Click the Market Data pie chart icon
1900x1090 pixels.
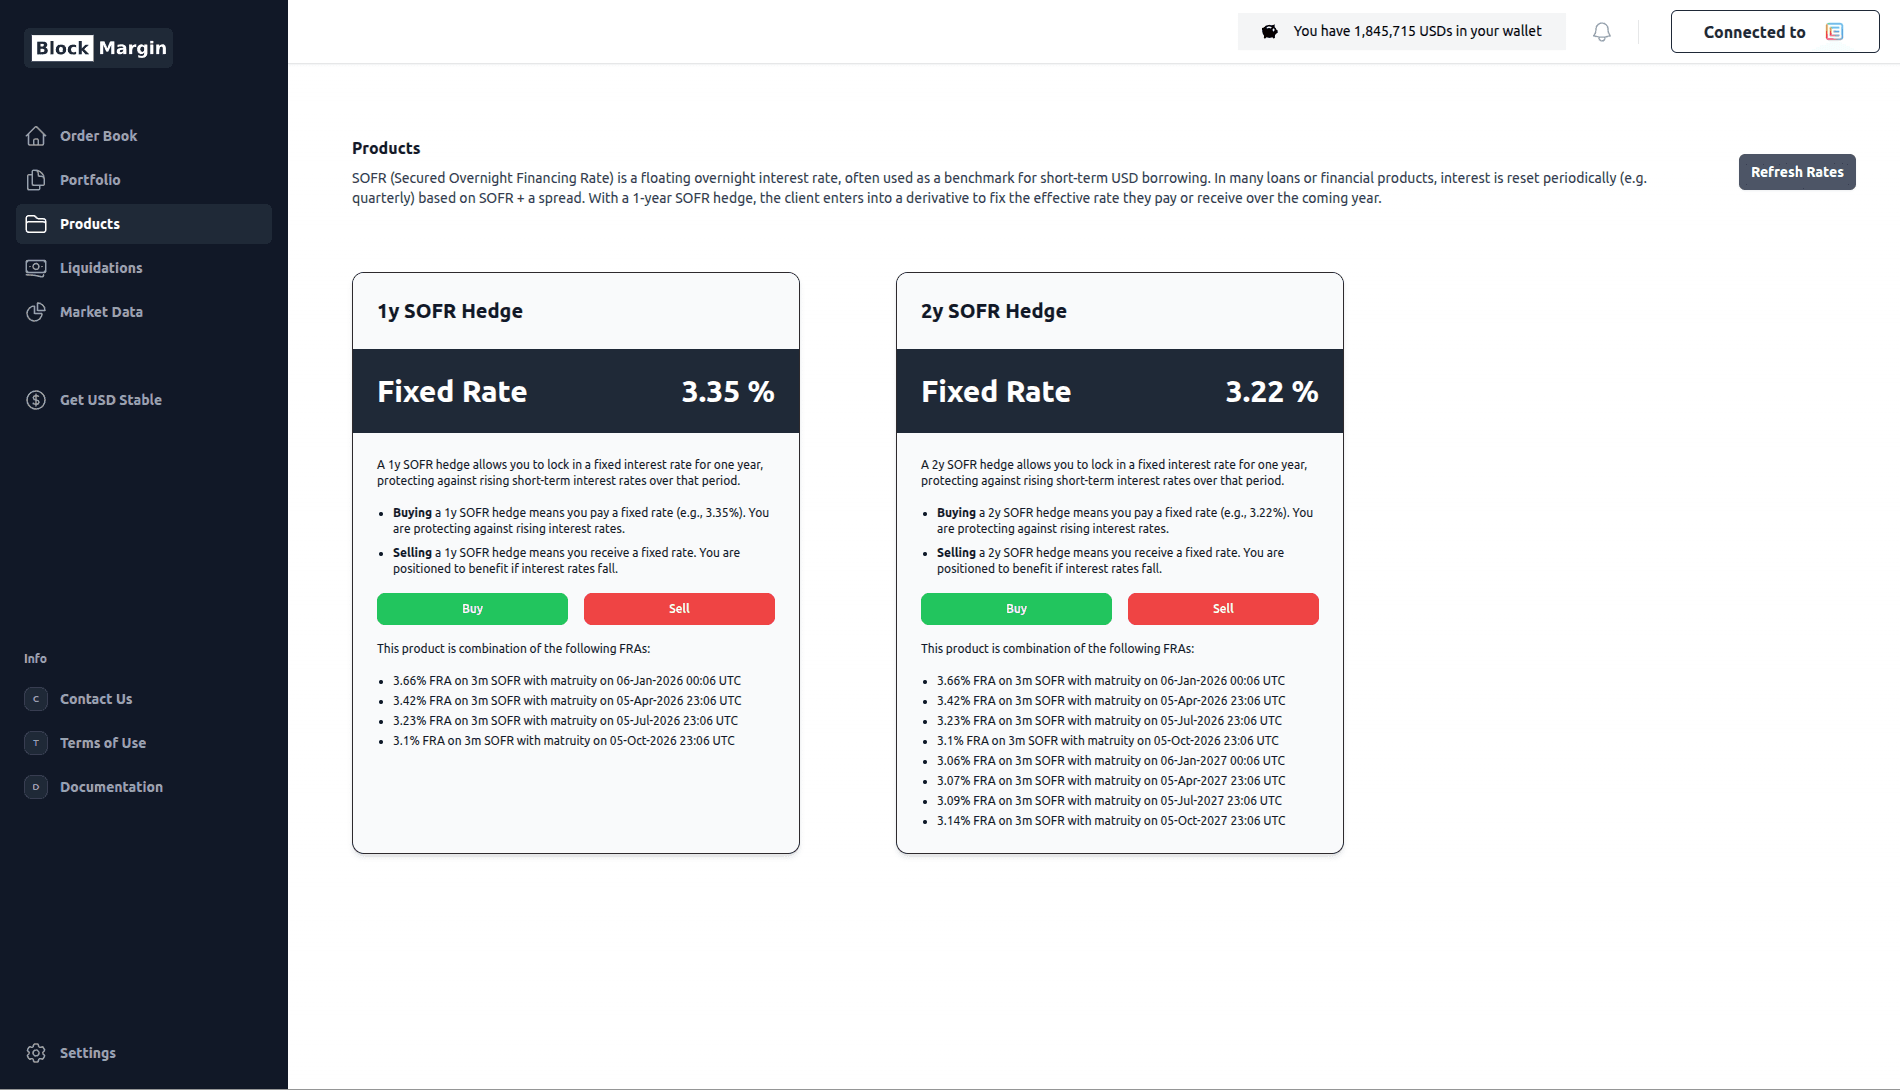point(36,312)
